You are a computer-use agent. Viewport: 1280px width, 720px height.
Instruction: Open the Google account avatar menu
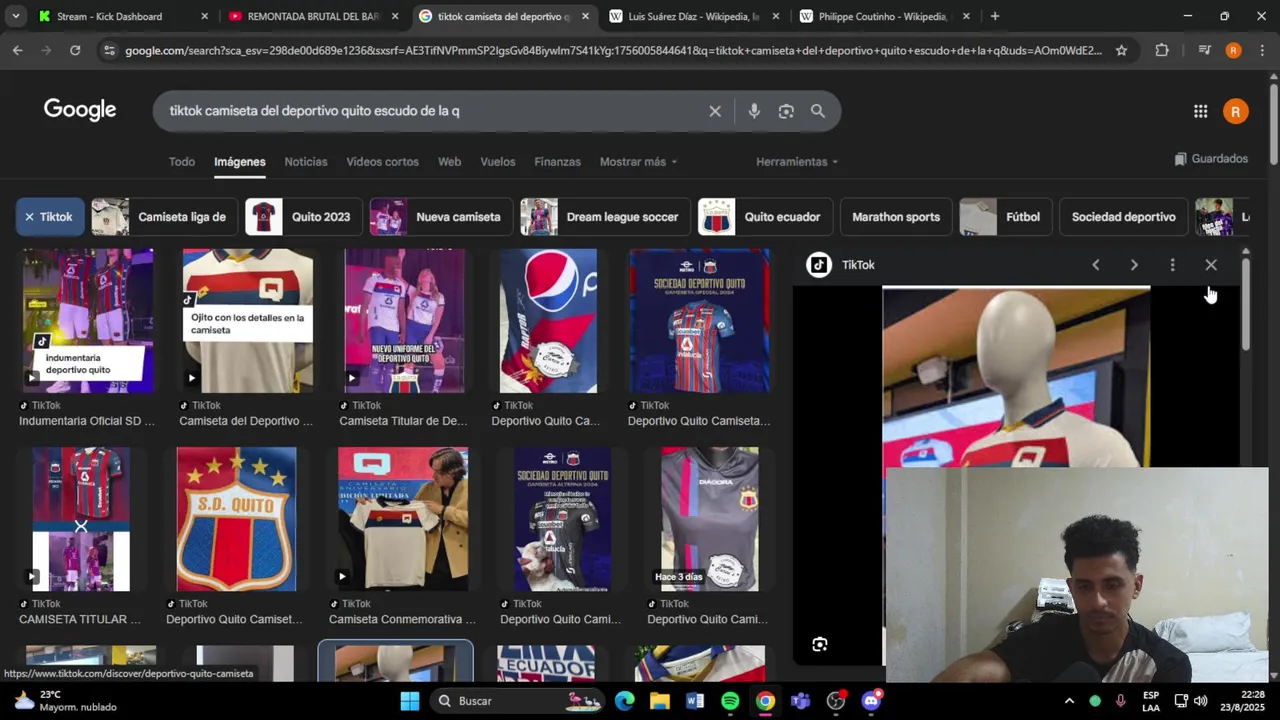click(x=1235, y=111)
